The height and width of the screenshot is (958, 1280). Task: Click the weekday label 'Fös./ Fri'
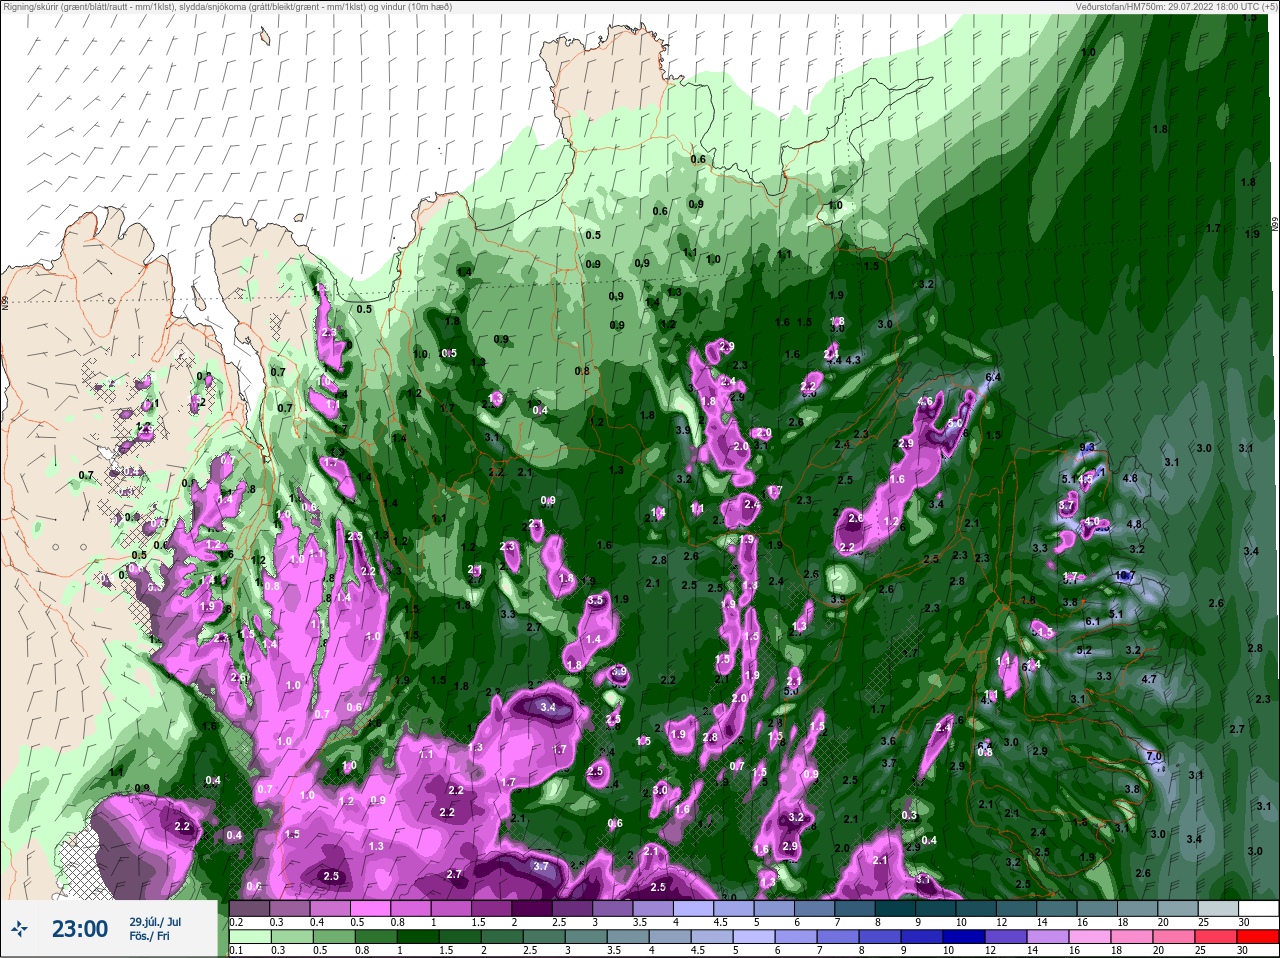pos(150,937)
